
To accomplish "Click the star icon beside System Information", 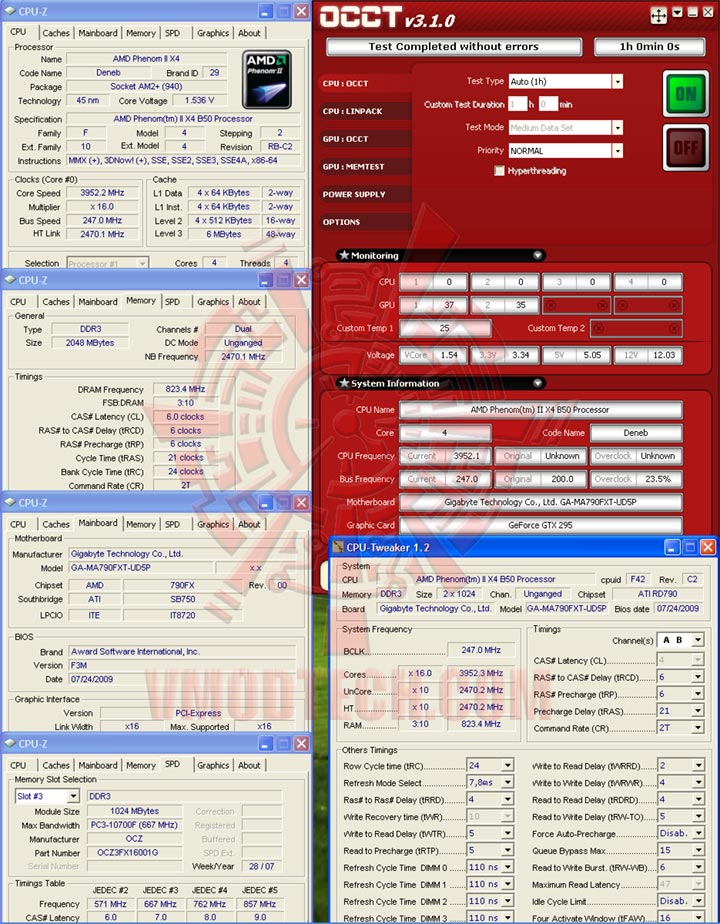I will click(x=344, y=383).
